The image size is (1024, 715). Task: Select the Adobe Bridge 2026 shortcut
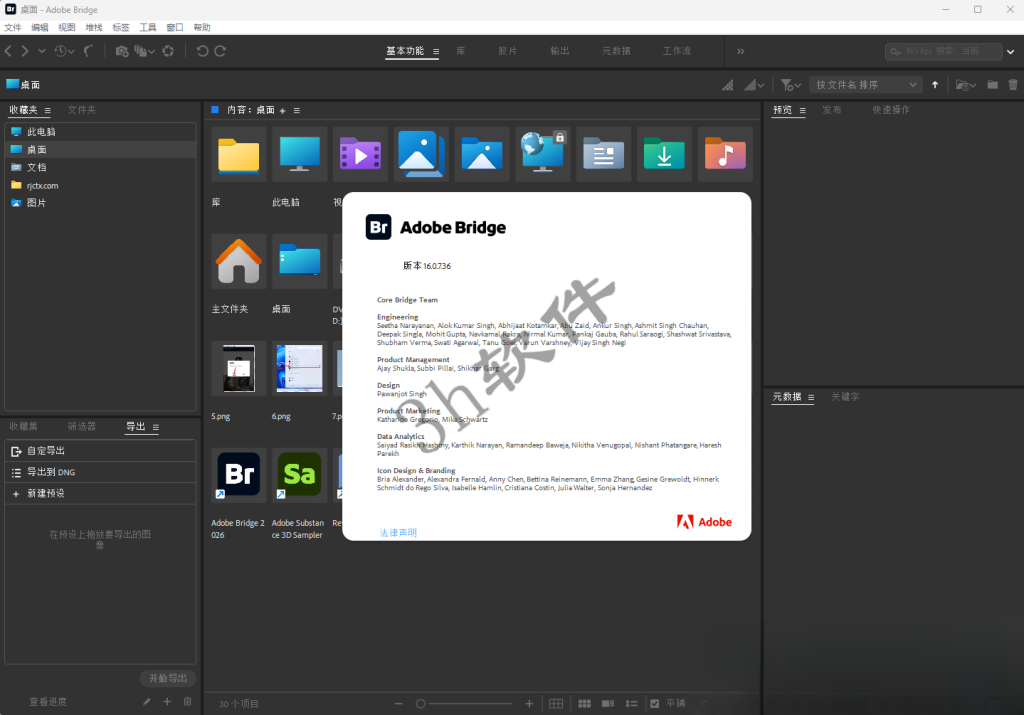[238, 475]
